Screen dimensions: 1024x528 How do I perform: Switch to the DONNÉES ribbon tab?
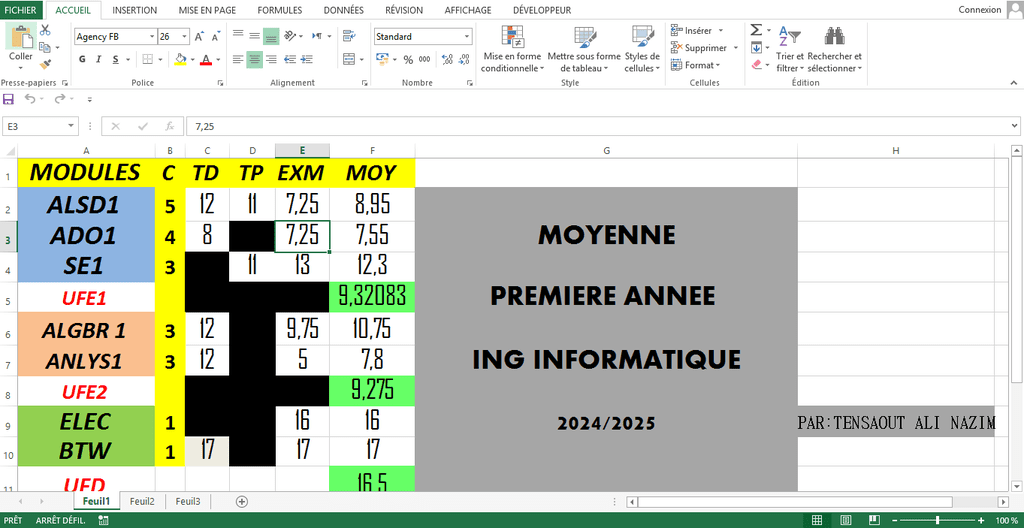344,10
